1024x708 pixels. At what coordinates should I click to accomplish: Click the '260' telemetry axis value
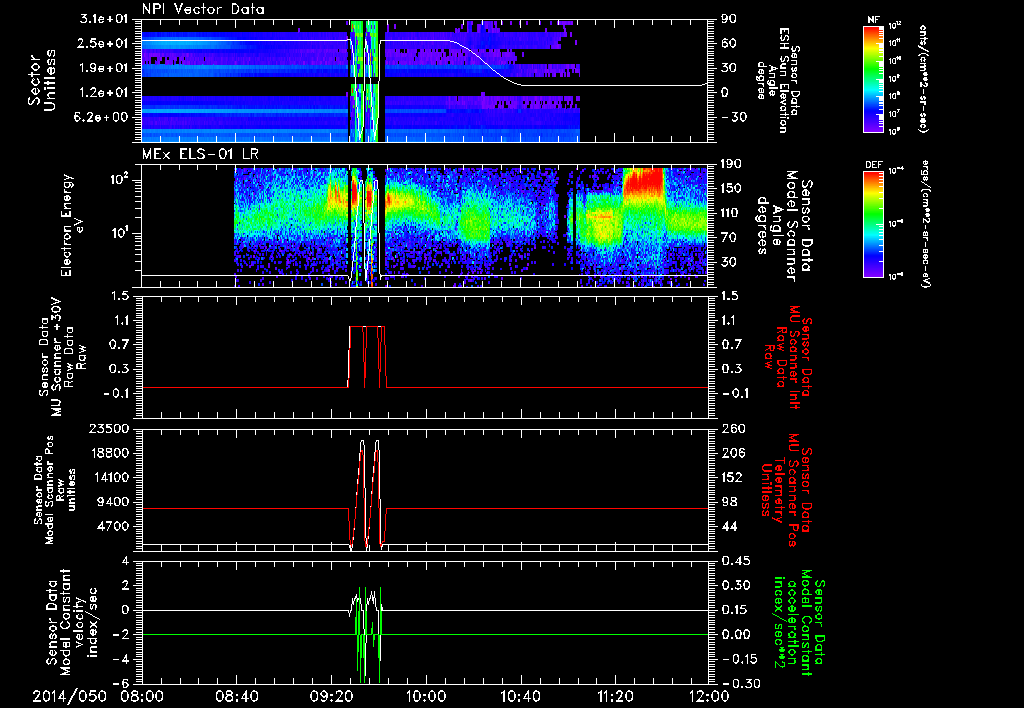pyautogui.click(x=733, y=429)
